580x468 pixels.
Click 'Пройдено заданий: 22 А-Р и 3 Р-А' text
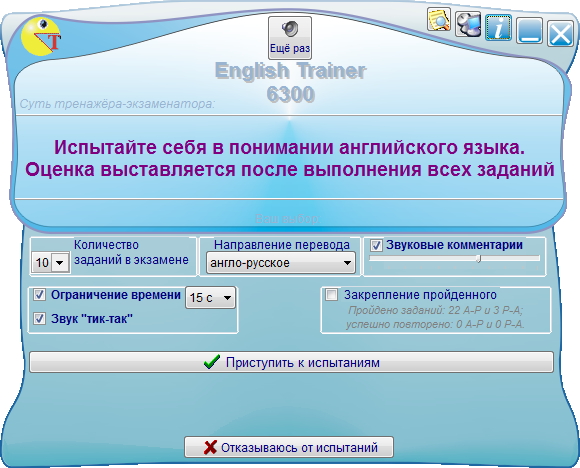tap(435, 310)
